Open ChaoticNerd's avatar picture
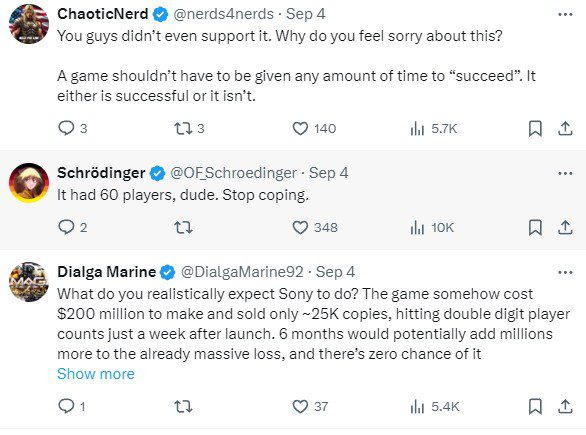This screenshot has height=435, width=586. click(x=29, y=24)
